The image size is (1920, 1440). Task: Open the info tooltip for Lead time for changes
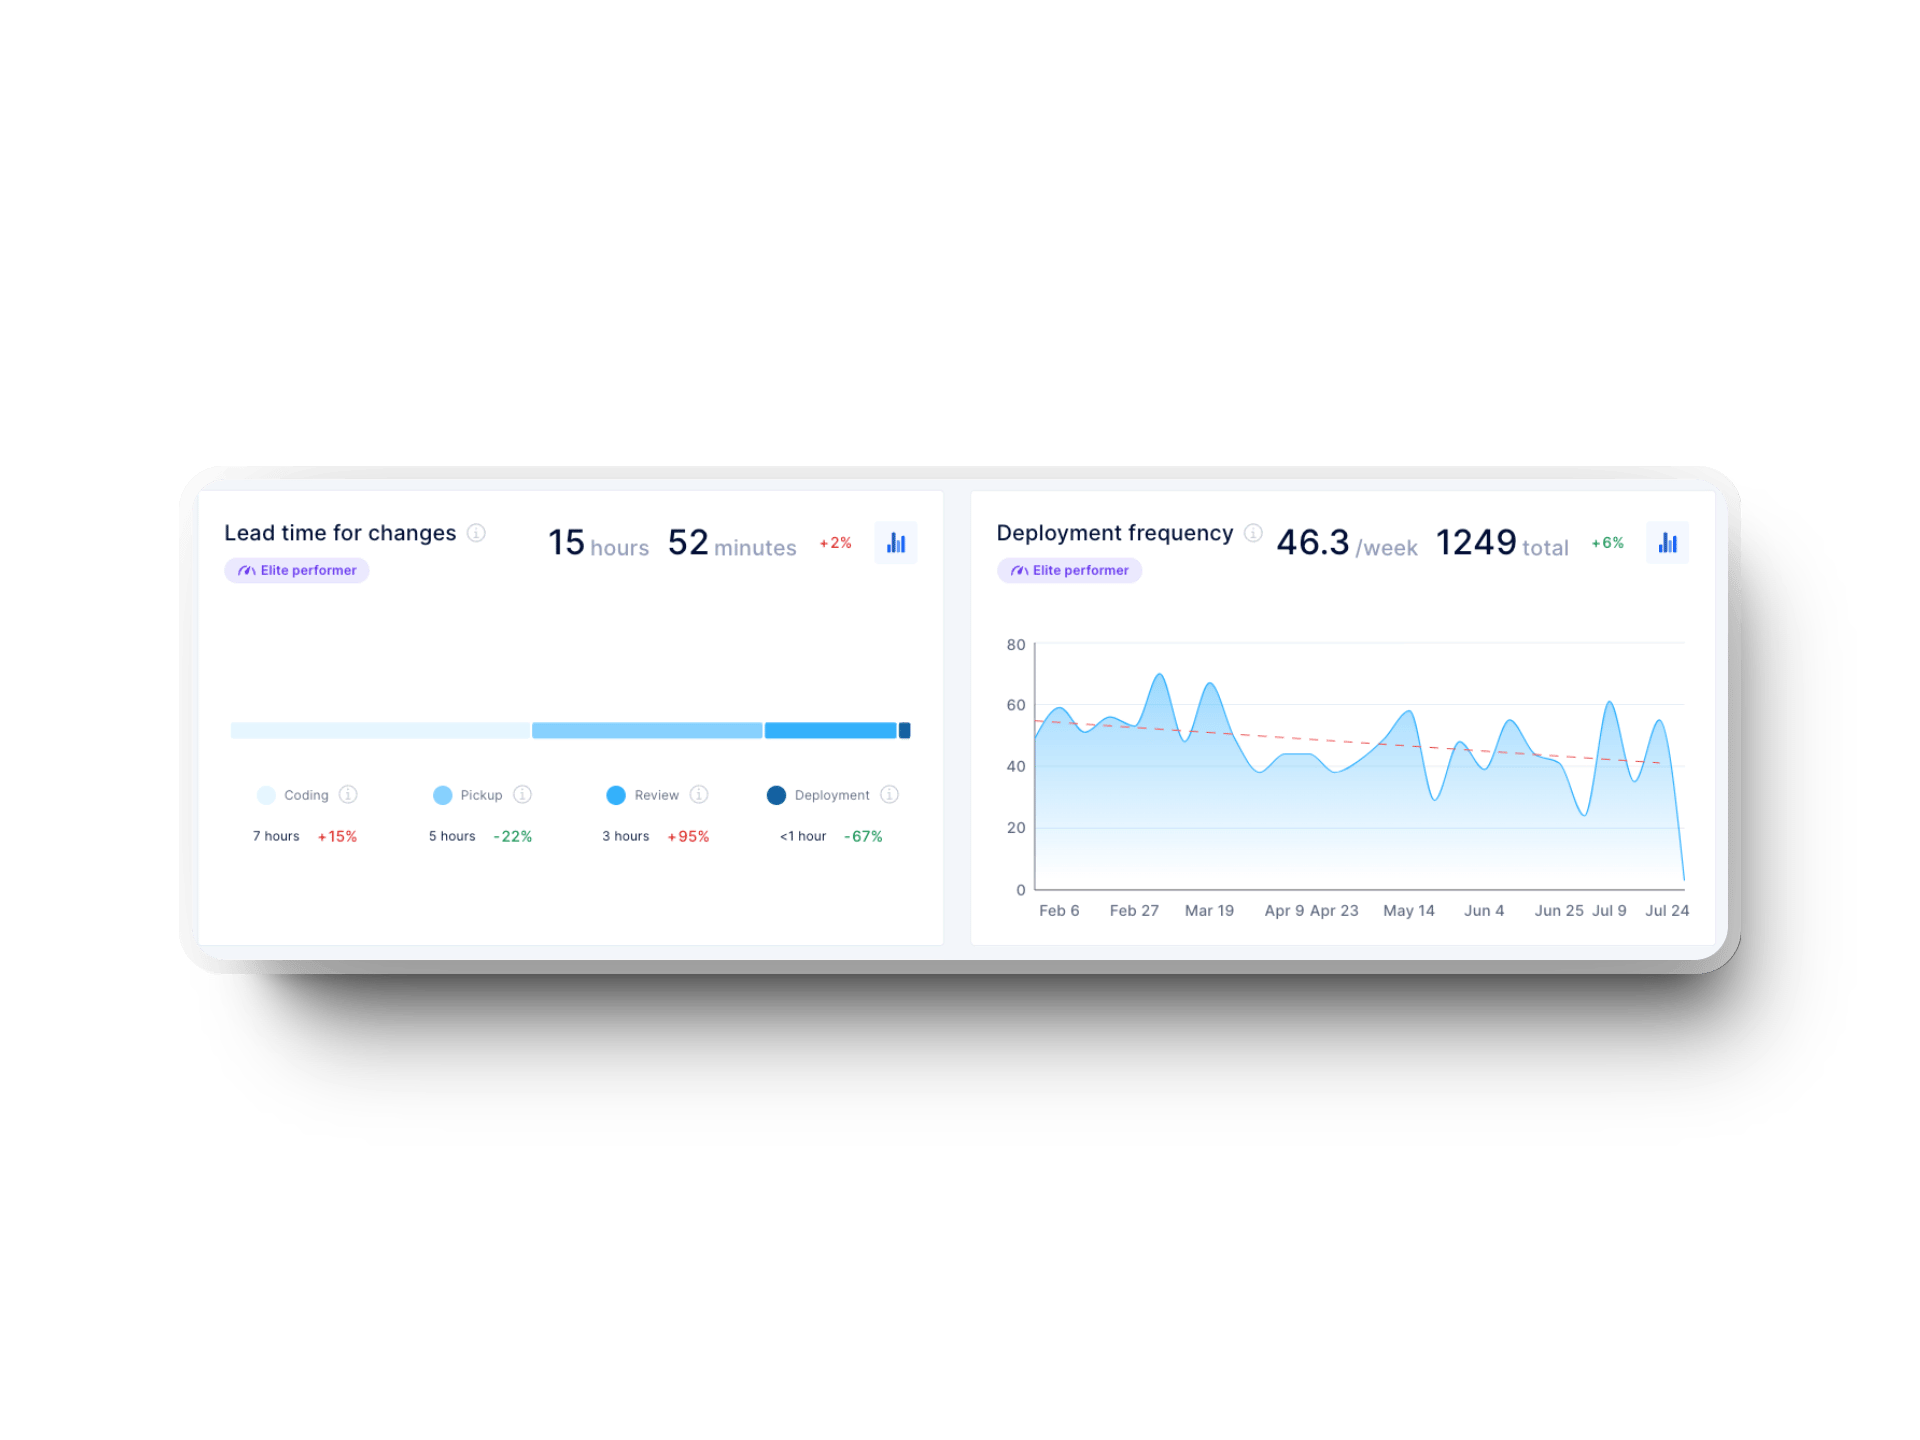click(x=478, y=533)
